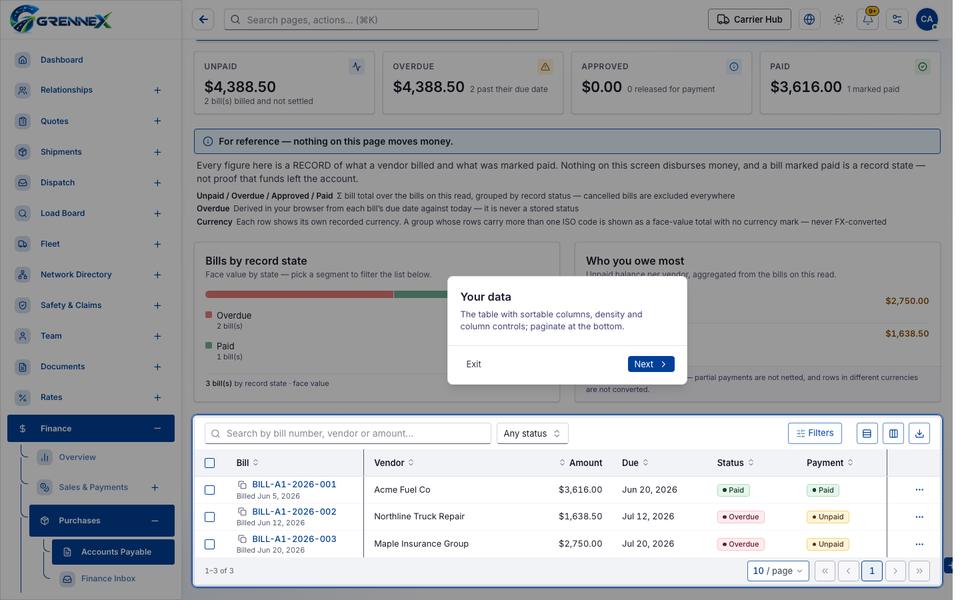The image size is (960, 600).
Task: Open the CA user avatar
Action: (x=926, y=20)
